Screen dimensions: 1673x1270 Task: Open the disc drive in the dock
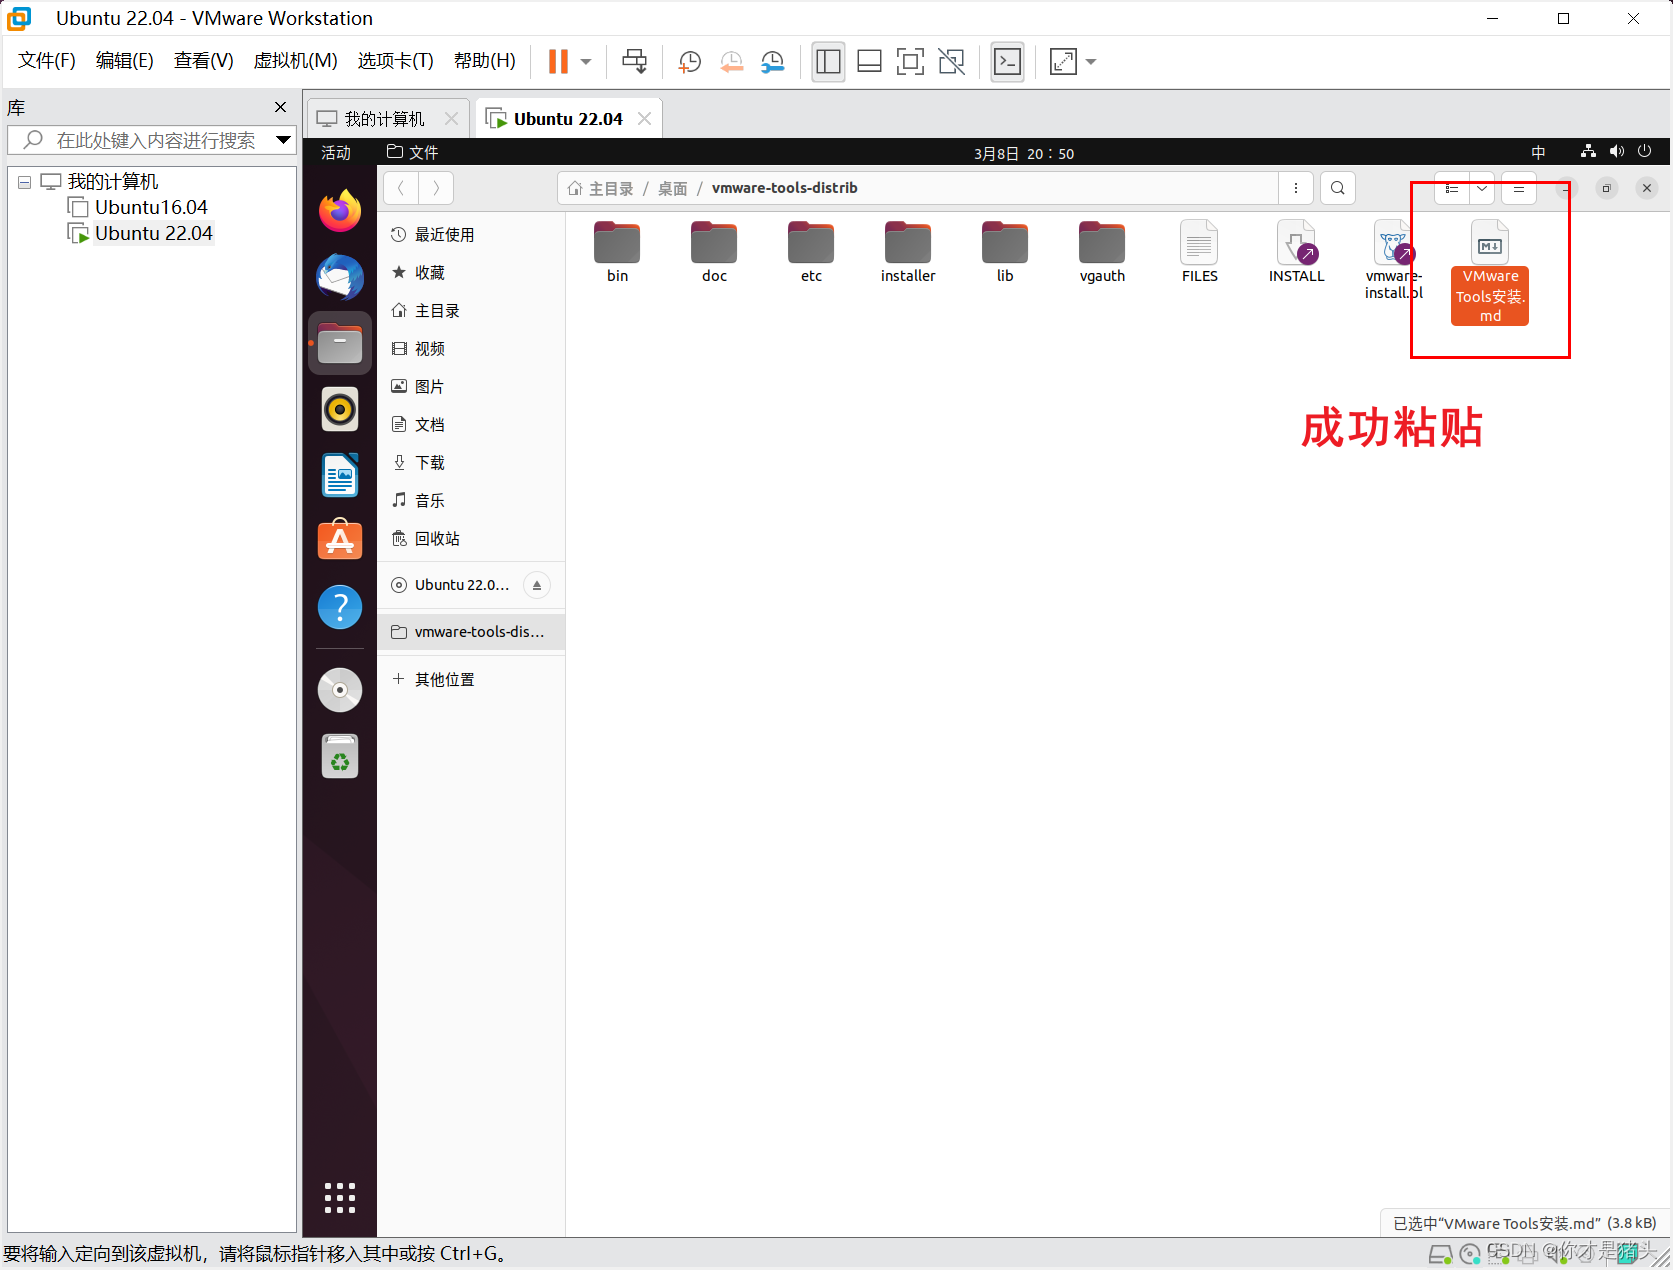coord(340,690)
